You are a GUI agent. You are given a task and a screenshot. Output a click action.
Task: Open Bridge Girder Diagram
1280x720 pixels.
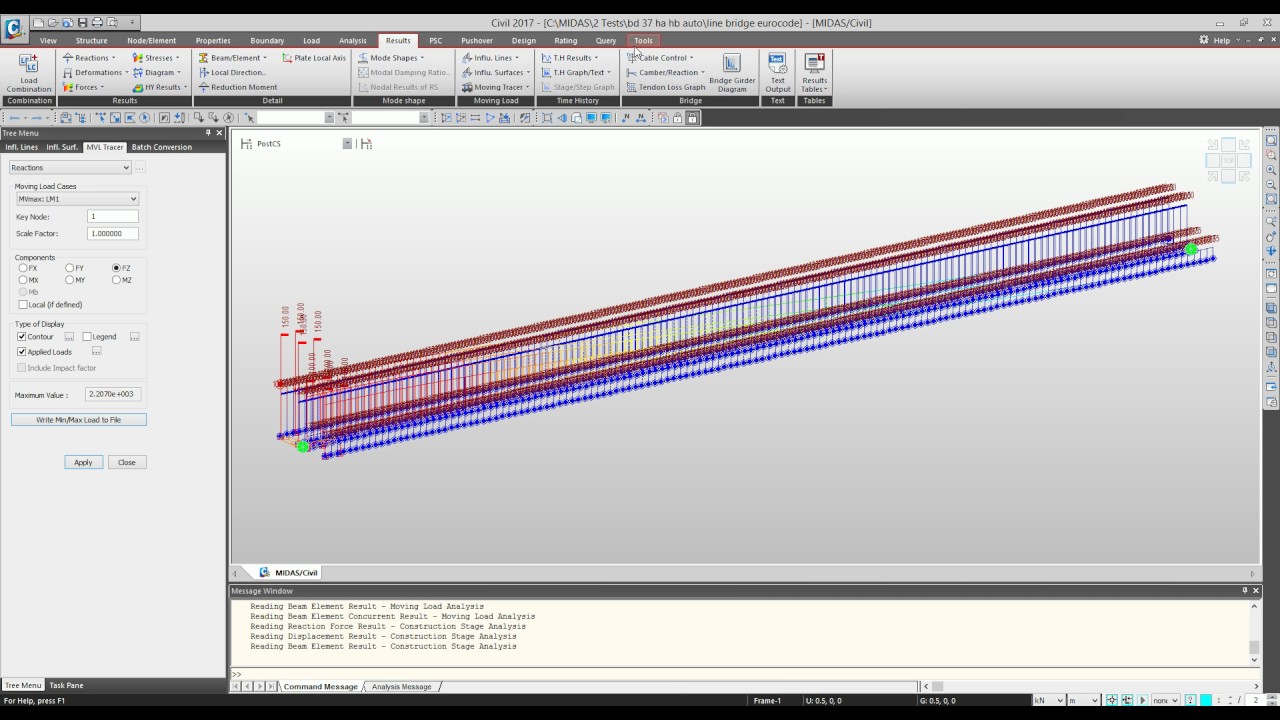tap(732, 72)
